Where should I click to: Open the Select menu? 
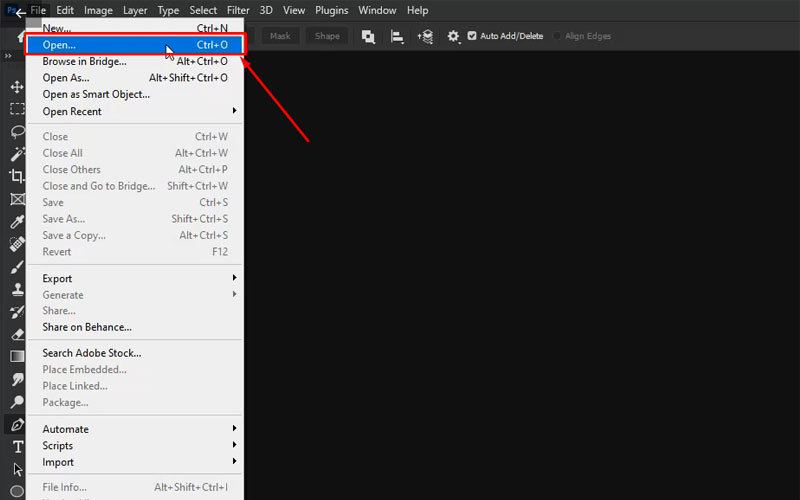coord(203,10)
